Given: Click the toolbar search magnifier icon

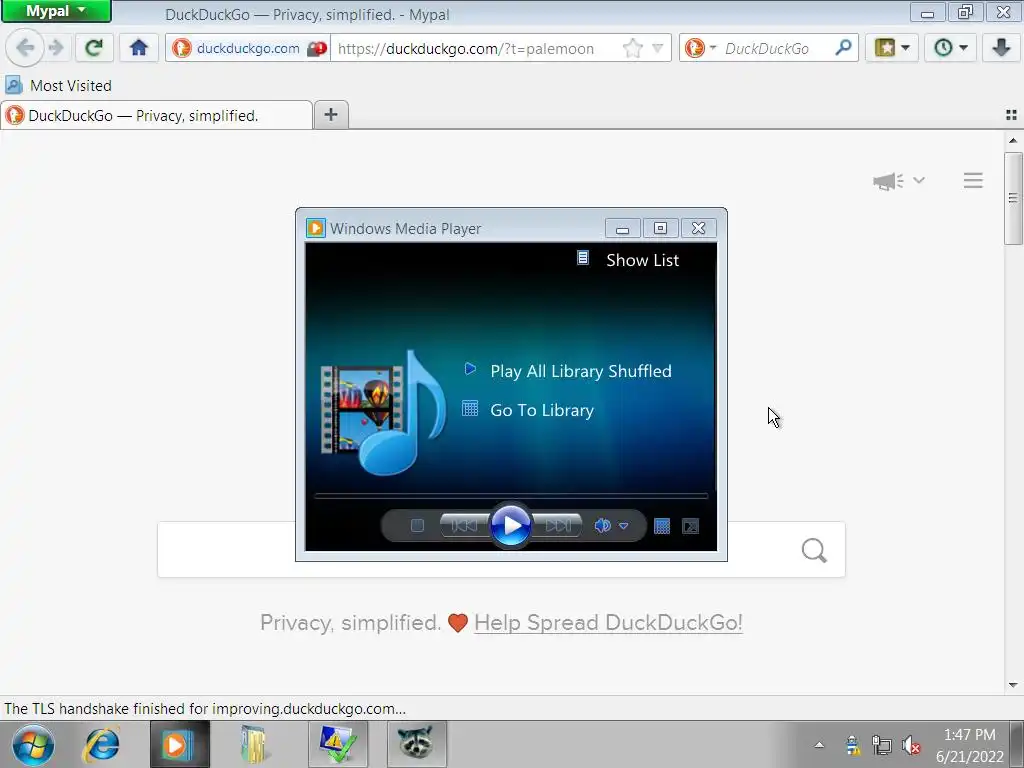Looking at the screenshot, I should (843, 48).
